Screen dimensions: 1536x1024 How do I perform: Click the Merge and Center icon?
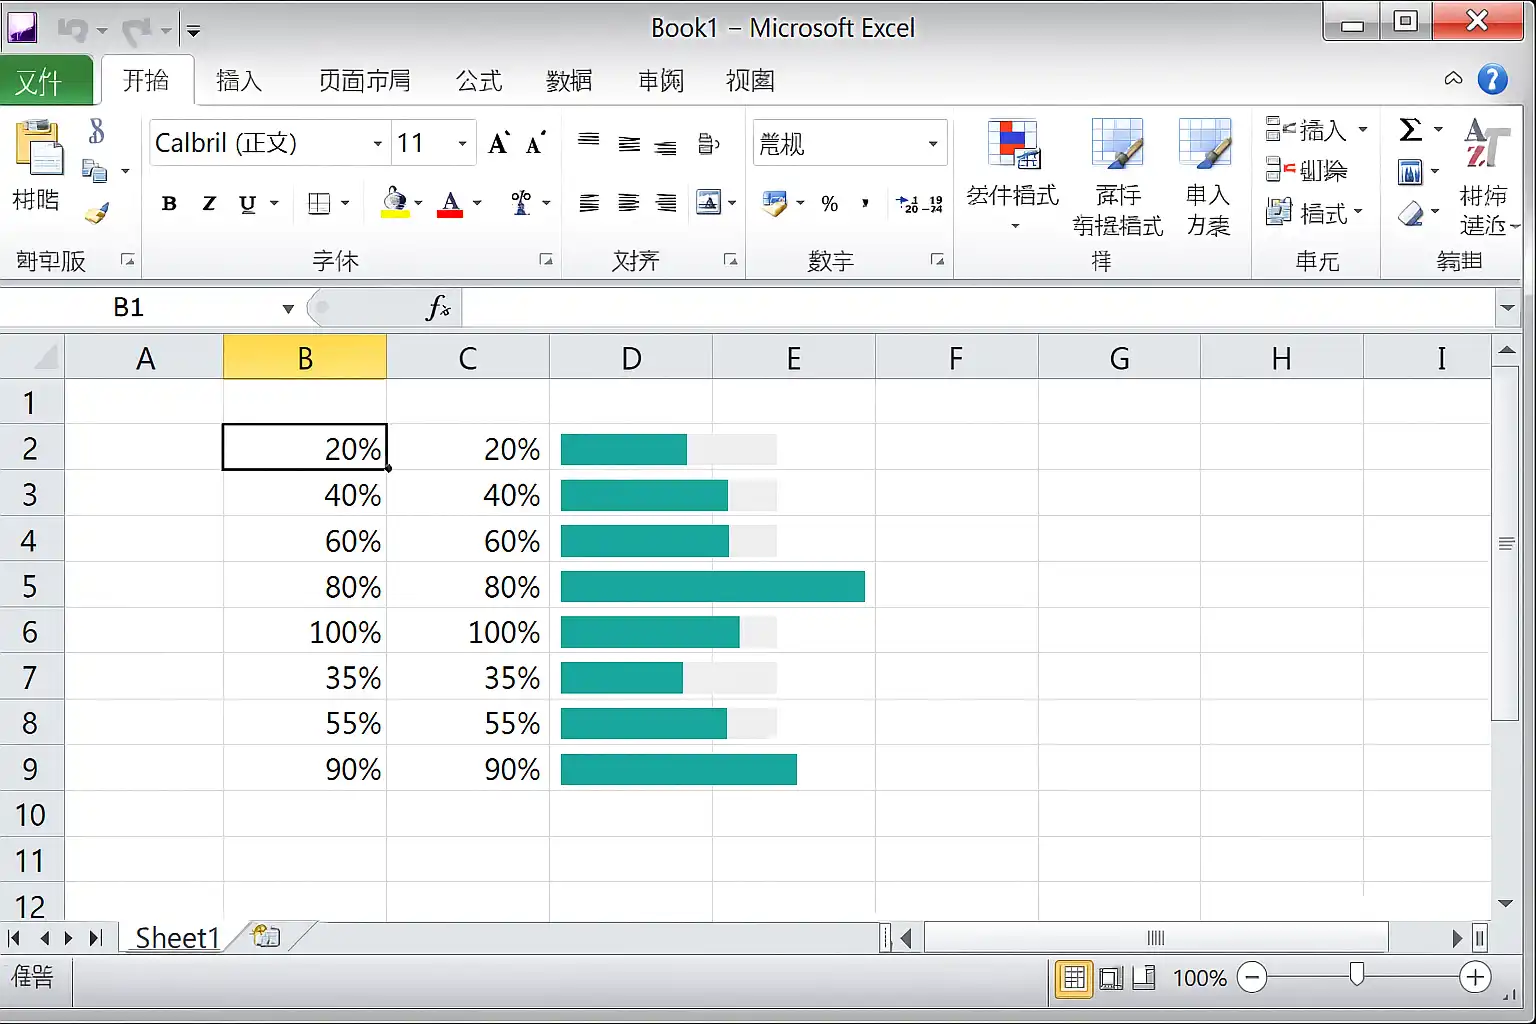708,203
